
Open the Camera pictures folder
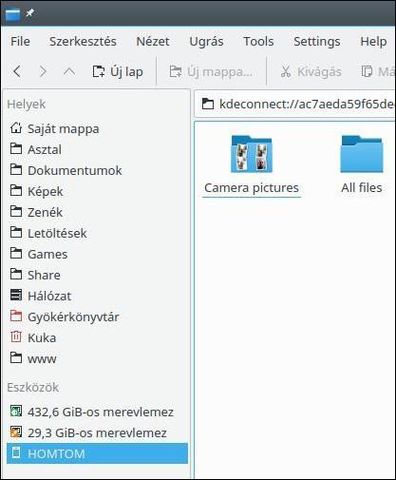pyautogui.click(x=252, y=165)
